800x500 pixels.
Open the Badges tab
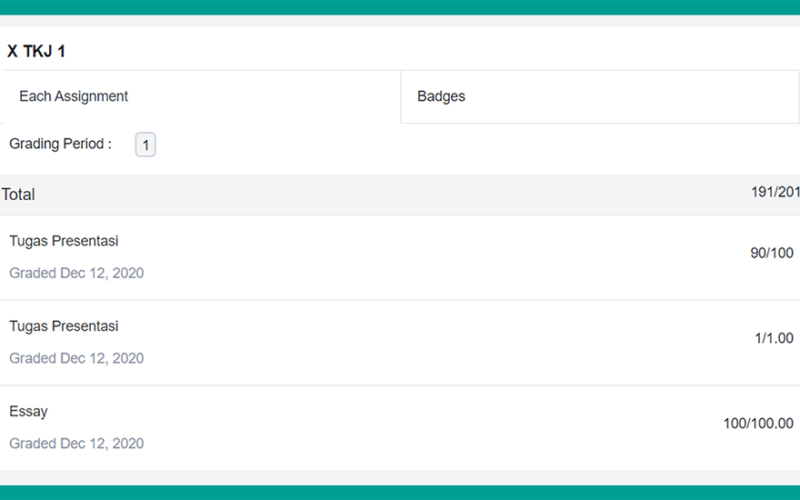click(600, 96)
